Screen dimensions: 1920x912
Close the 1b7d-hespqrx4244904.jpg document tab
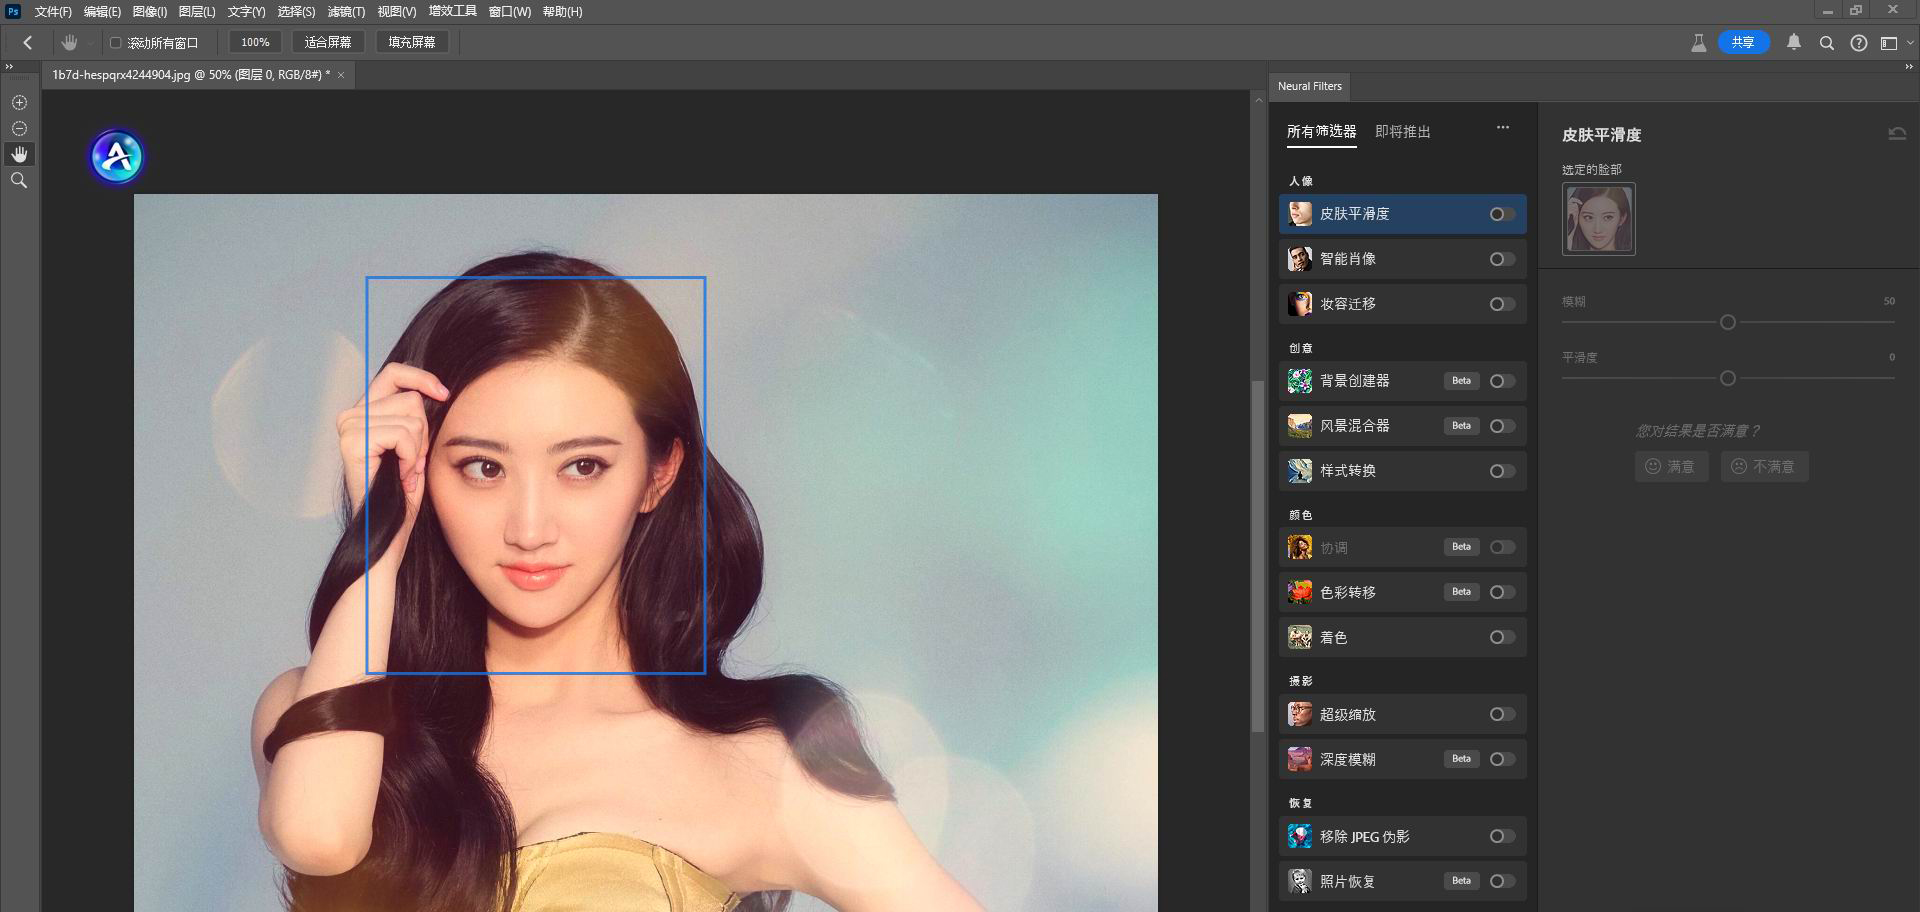click(x=341, y=75)
